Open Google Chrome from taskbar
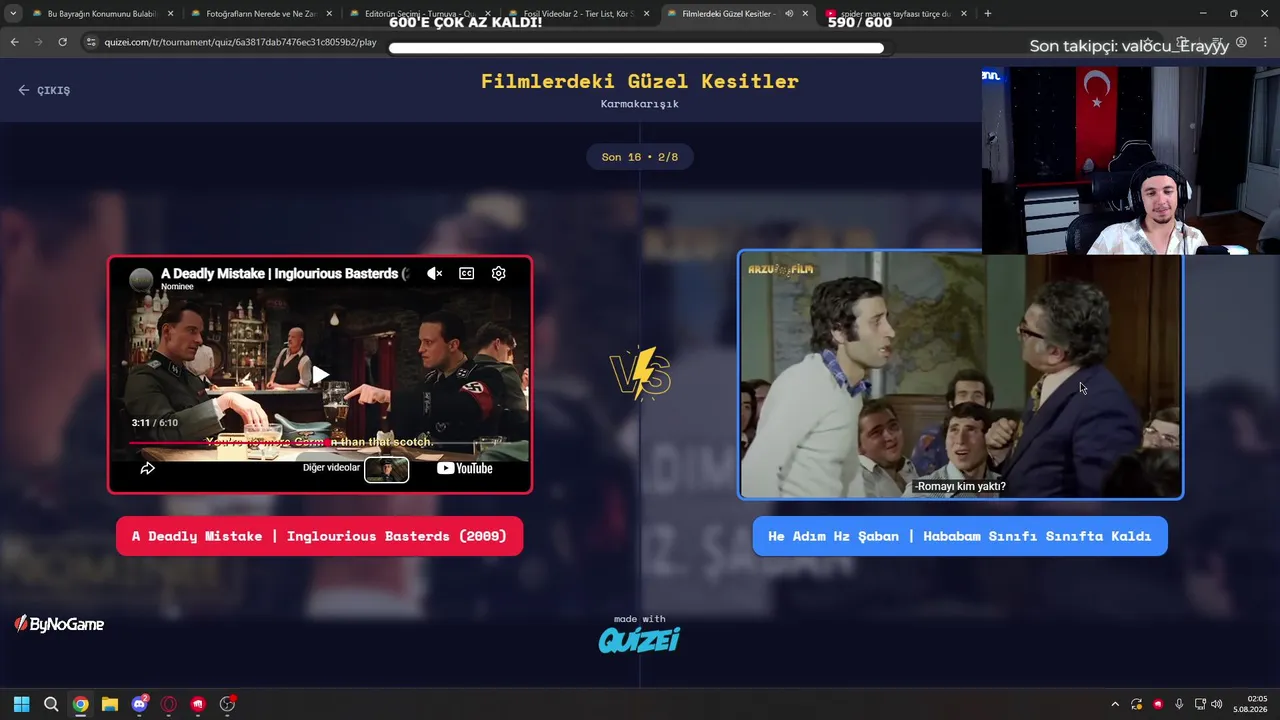Viewport: 1280px width, 720px height. [x=80, y=704]
